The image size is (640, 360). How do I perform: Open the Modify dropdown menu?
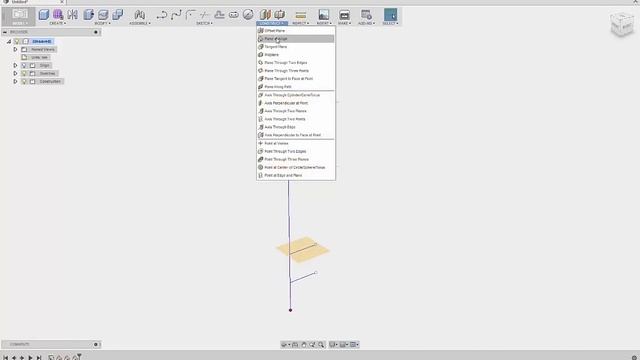coord(103,23)
